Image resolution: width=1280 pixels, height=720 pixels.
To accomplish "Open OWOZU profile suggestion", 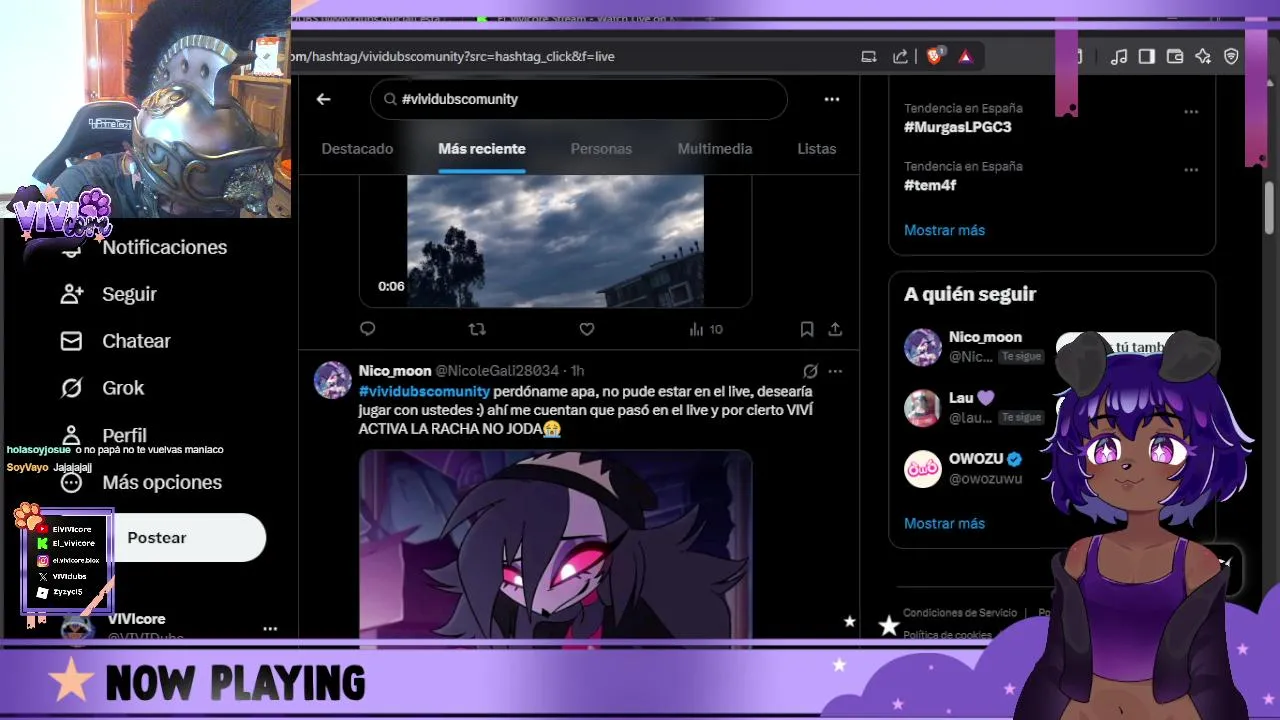I will click(x=976, y=459).
